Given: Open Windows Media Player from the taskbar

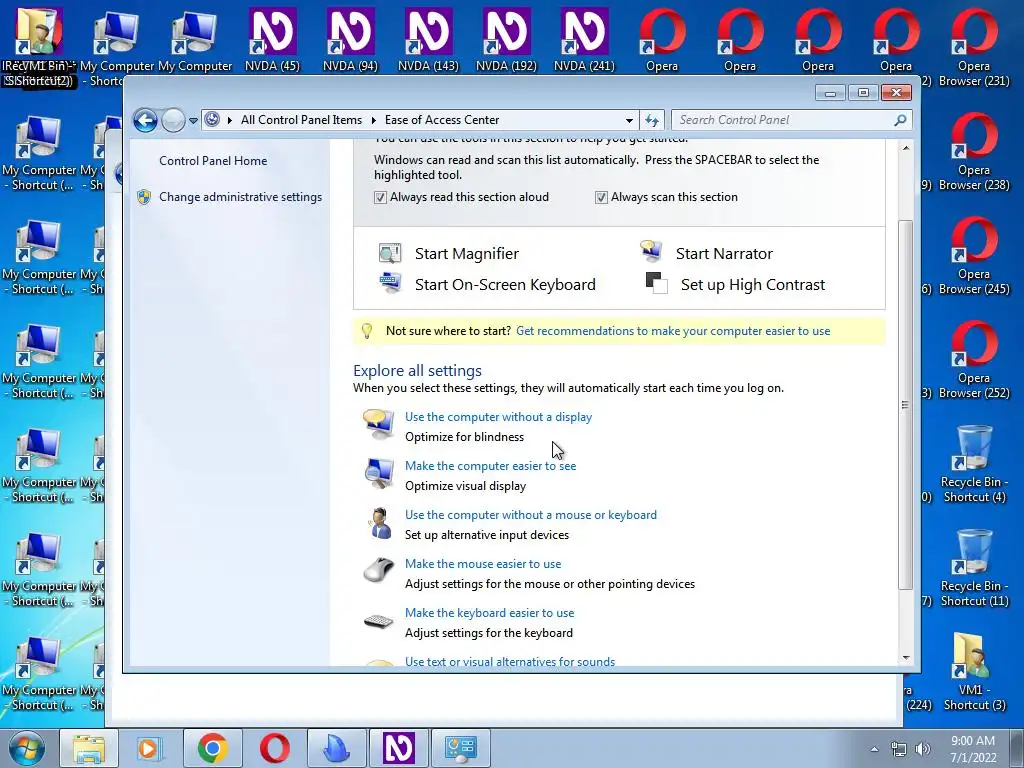Looking at the screenshot, I should (x=150, y=748).
